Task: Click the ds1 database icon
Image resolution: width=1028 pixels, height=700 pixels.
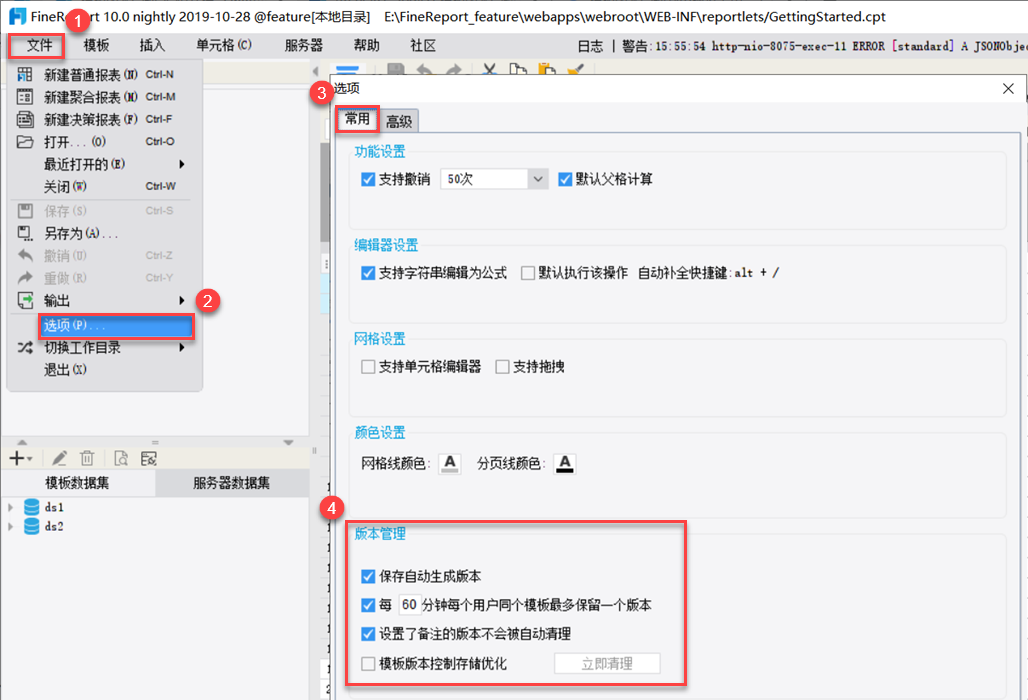Action: [x=31, y=507]
